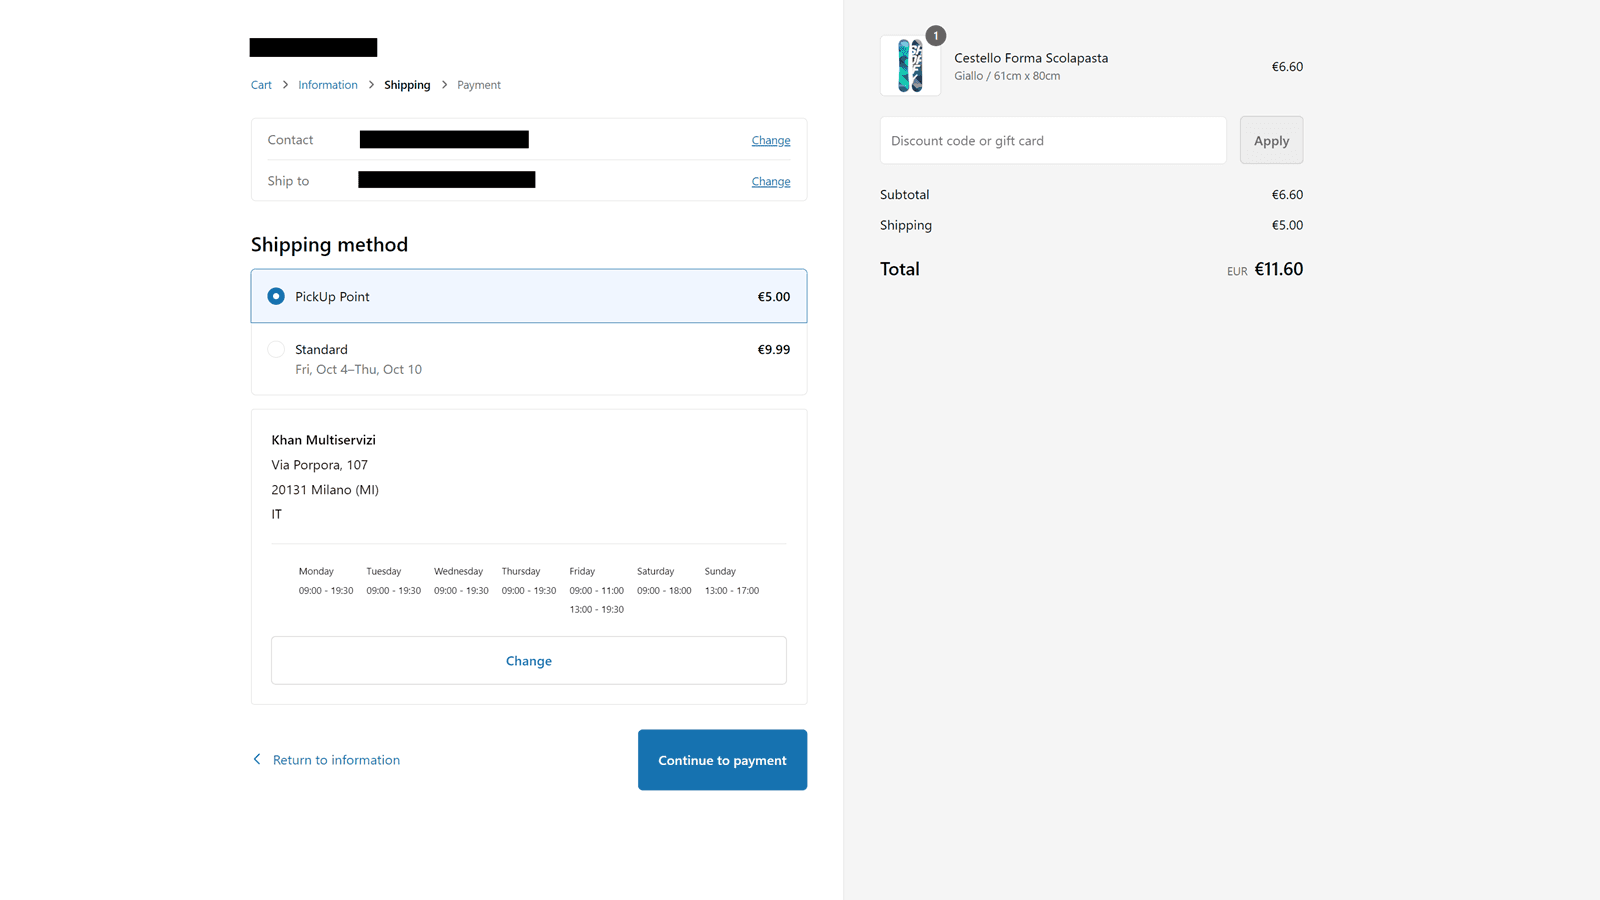Click Change link next to Ship to

tap(770, 182)
